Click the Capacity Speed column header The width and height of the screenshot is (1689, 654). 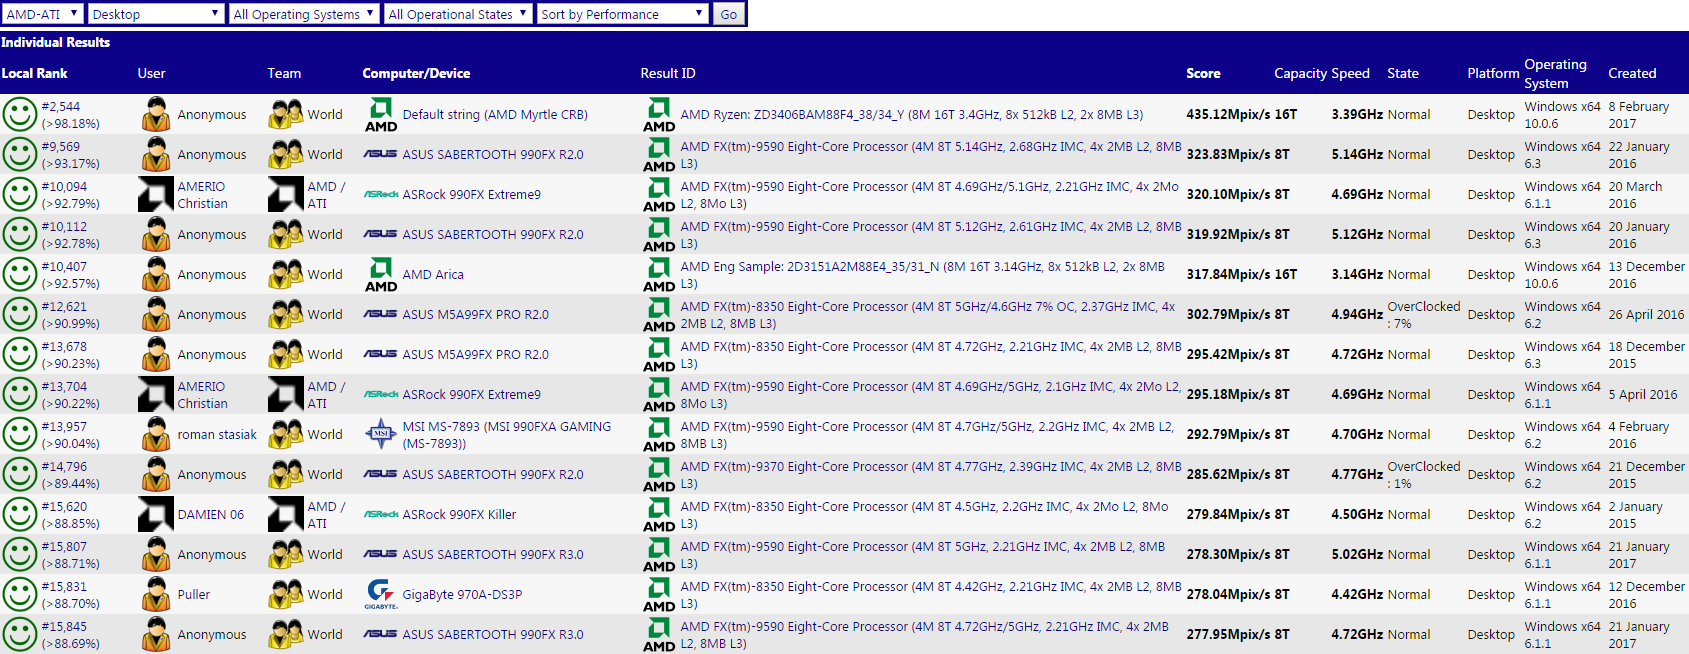tap(1322, 73)
